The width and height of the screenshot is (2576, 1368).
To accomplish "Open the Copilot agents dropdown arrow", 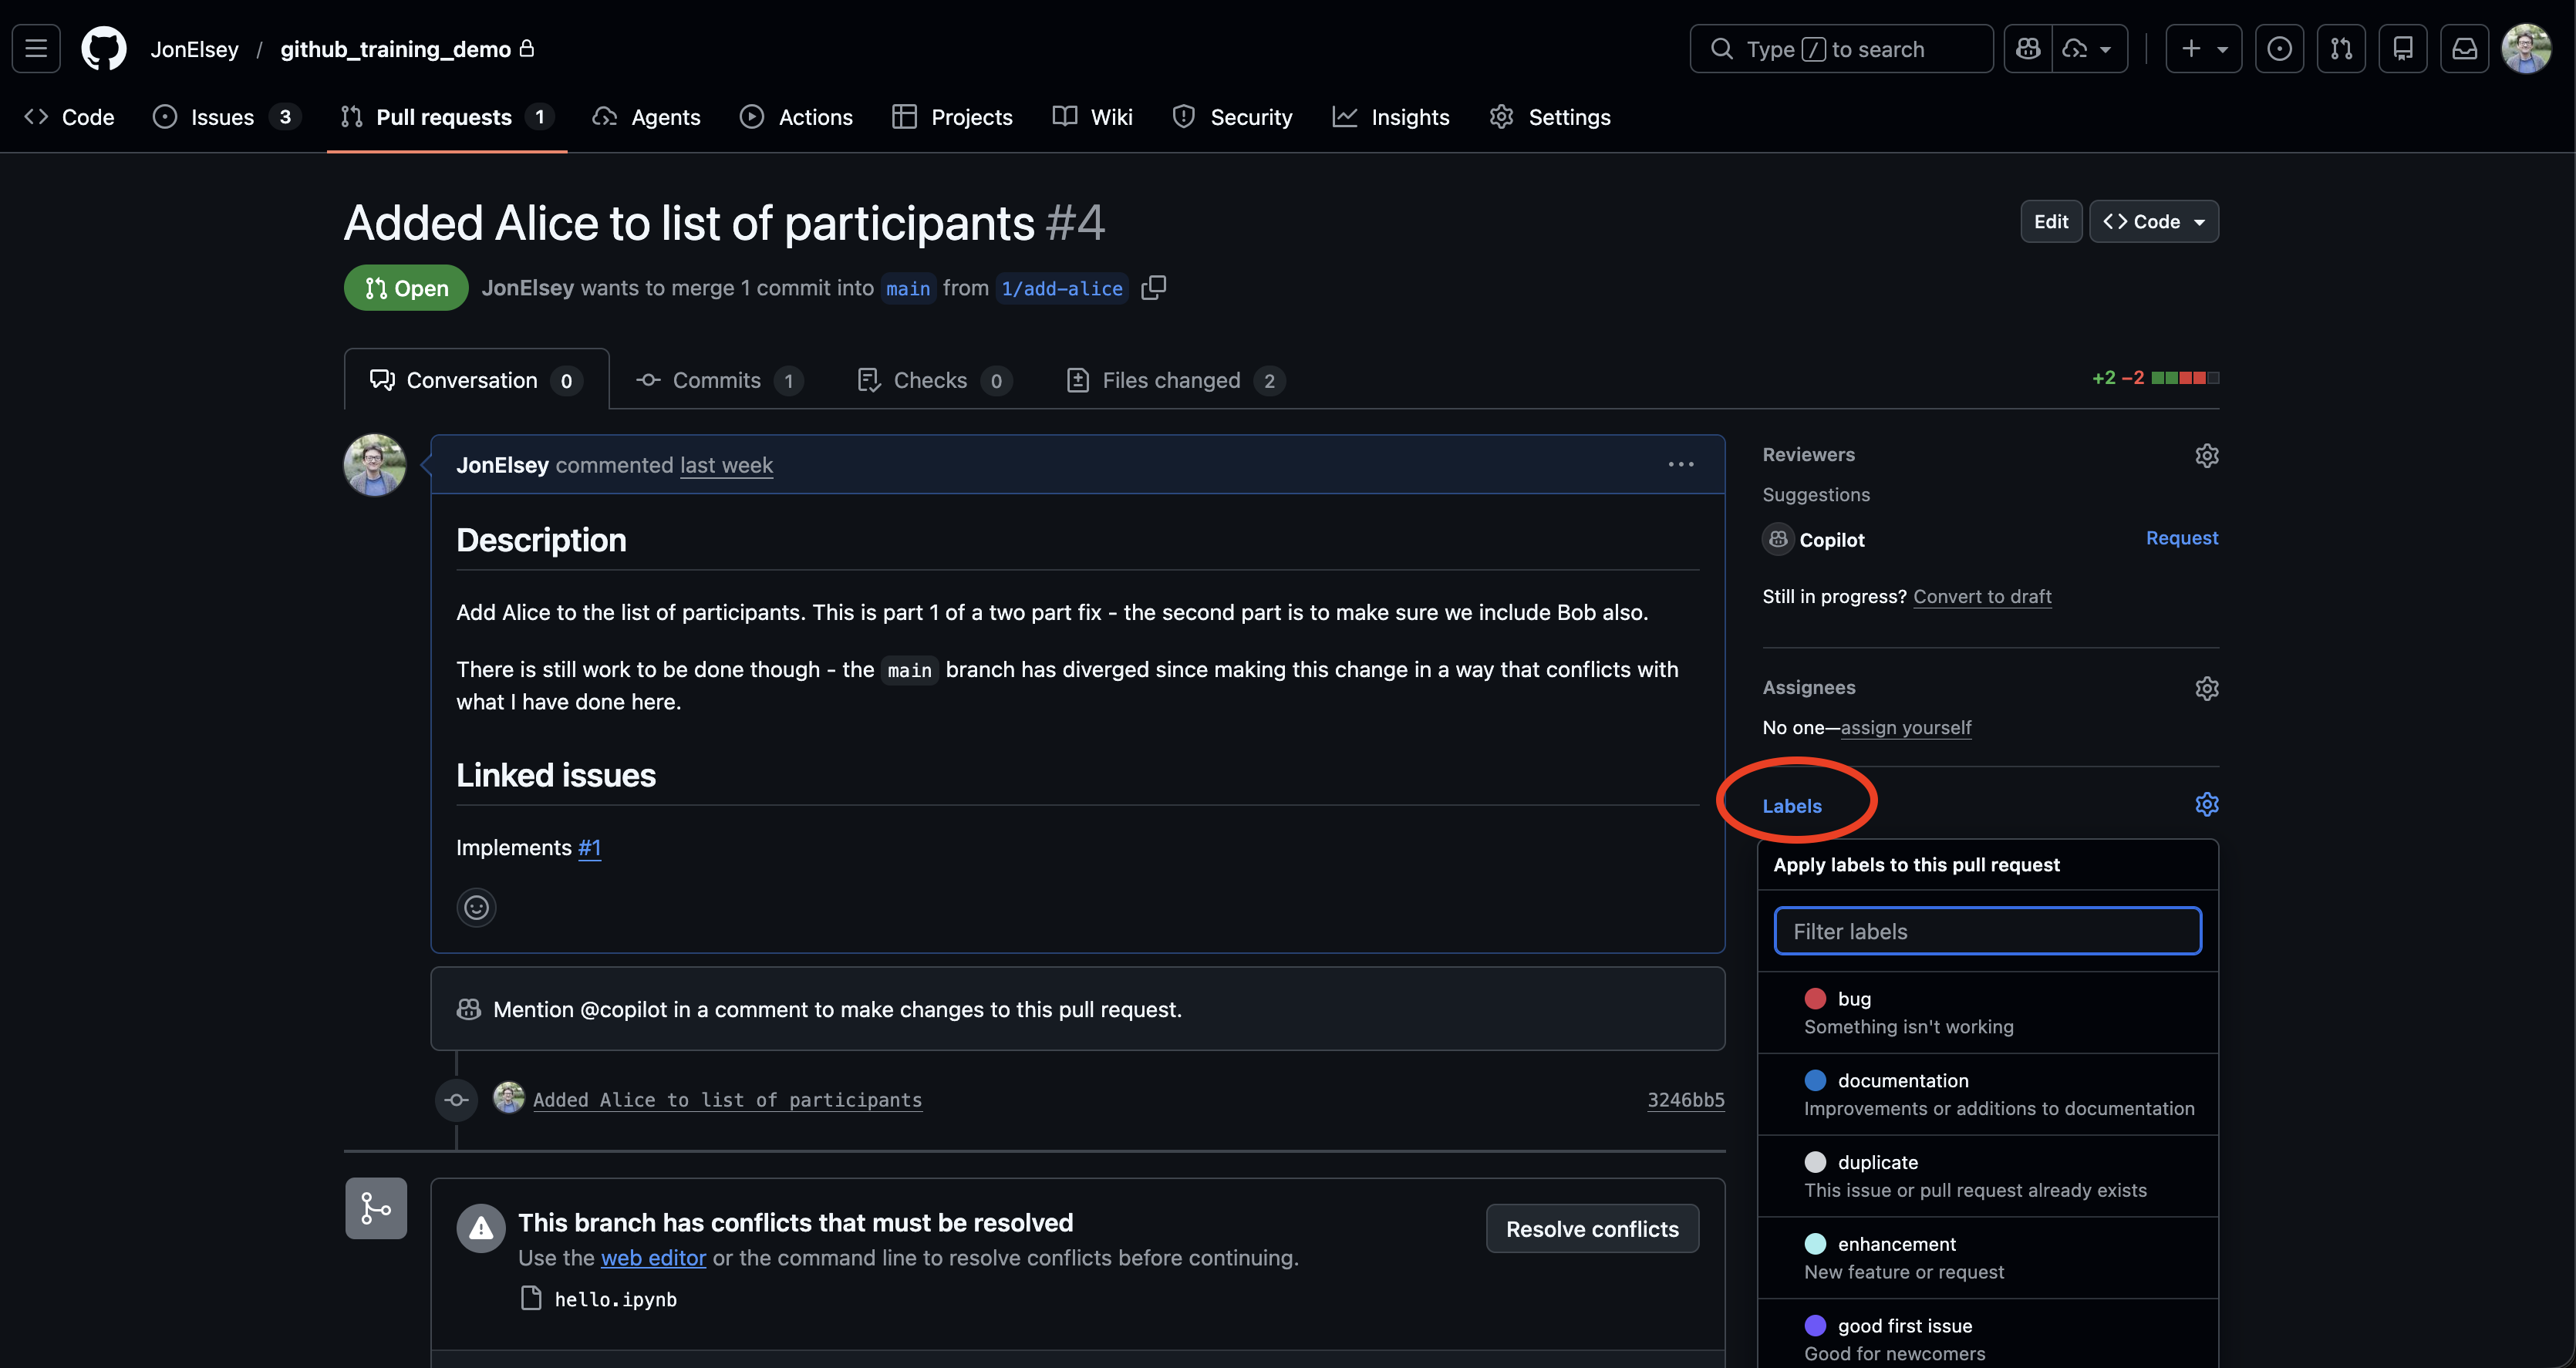I will tap(2105, 48).
